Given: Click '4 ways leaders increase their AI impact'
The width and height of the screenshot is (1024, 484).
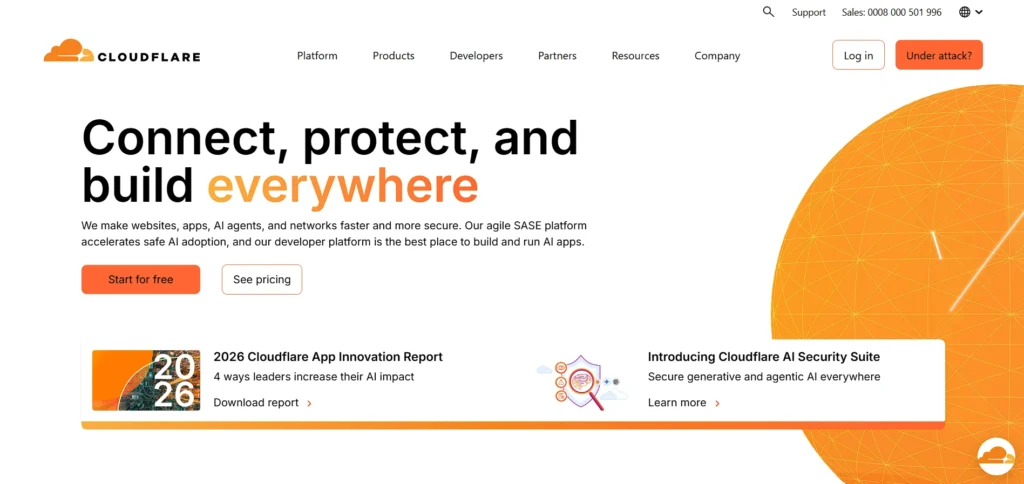Looking at the screenshot, I should [x=314, y=376].
